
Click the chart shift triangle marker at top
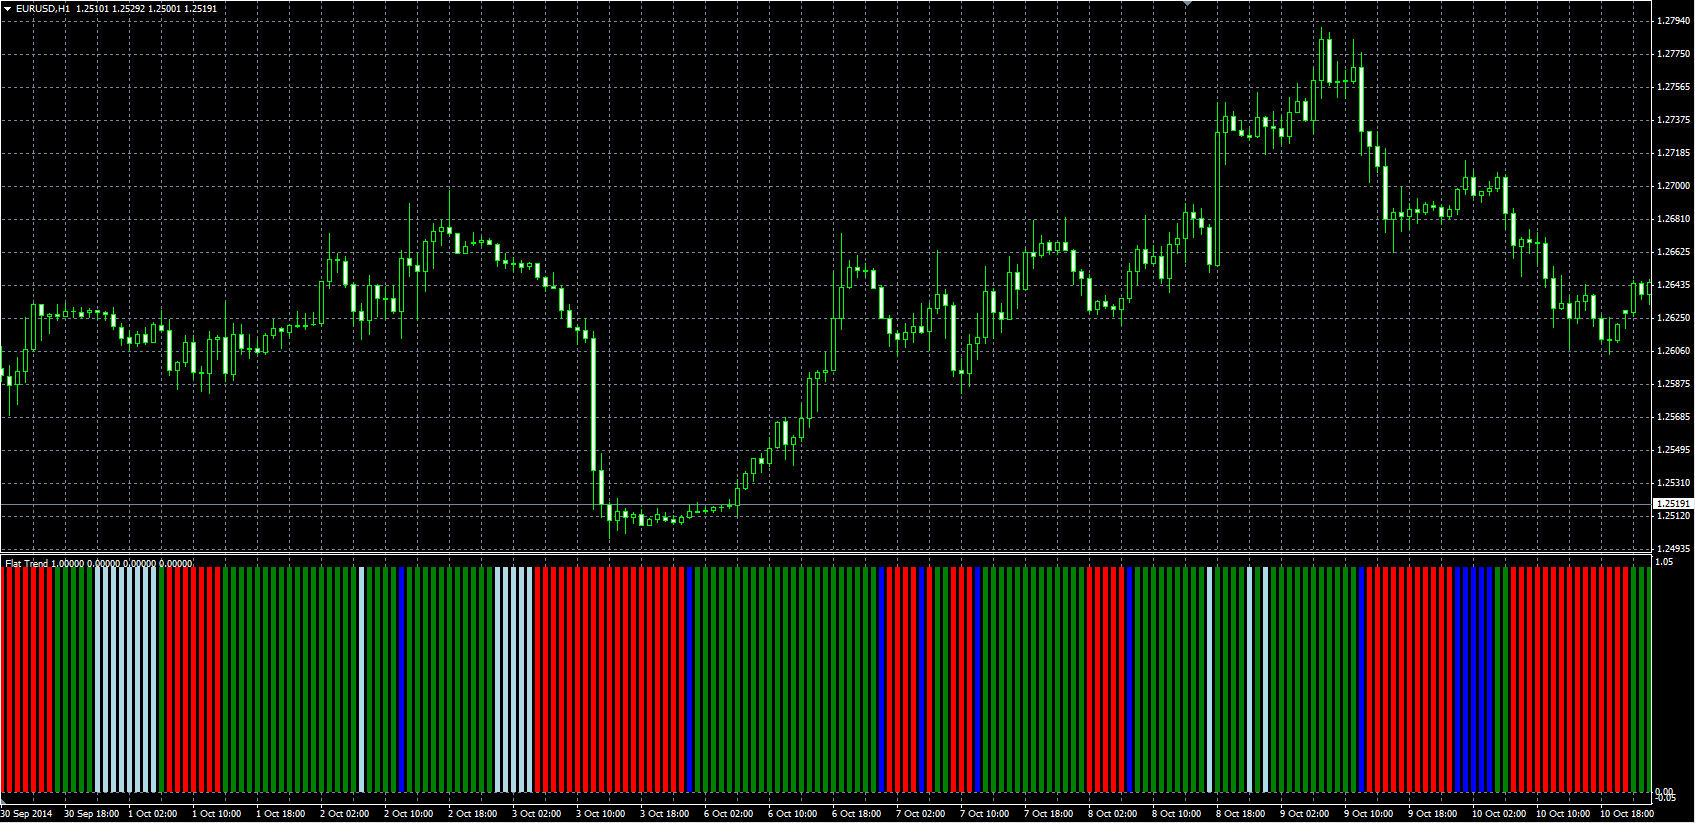click(x=1187, y=4)
